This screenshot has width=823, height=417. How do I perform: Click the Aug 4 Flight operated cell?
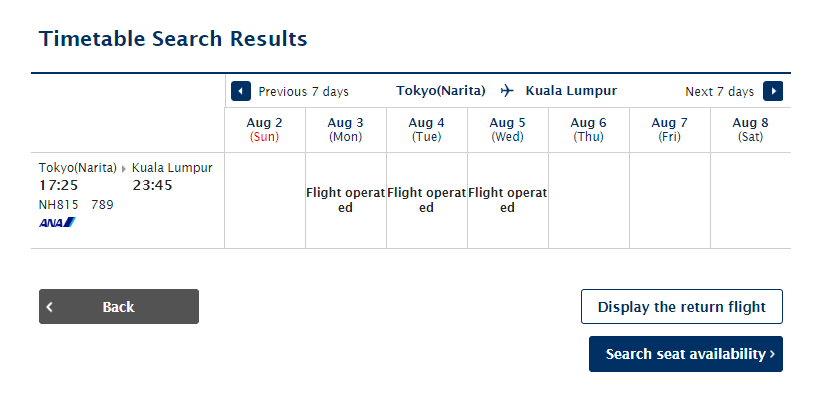click(x=426, y=200)
